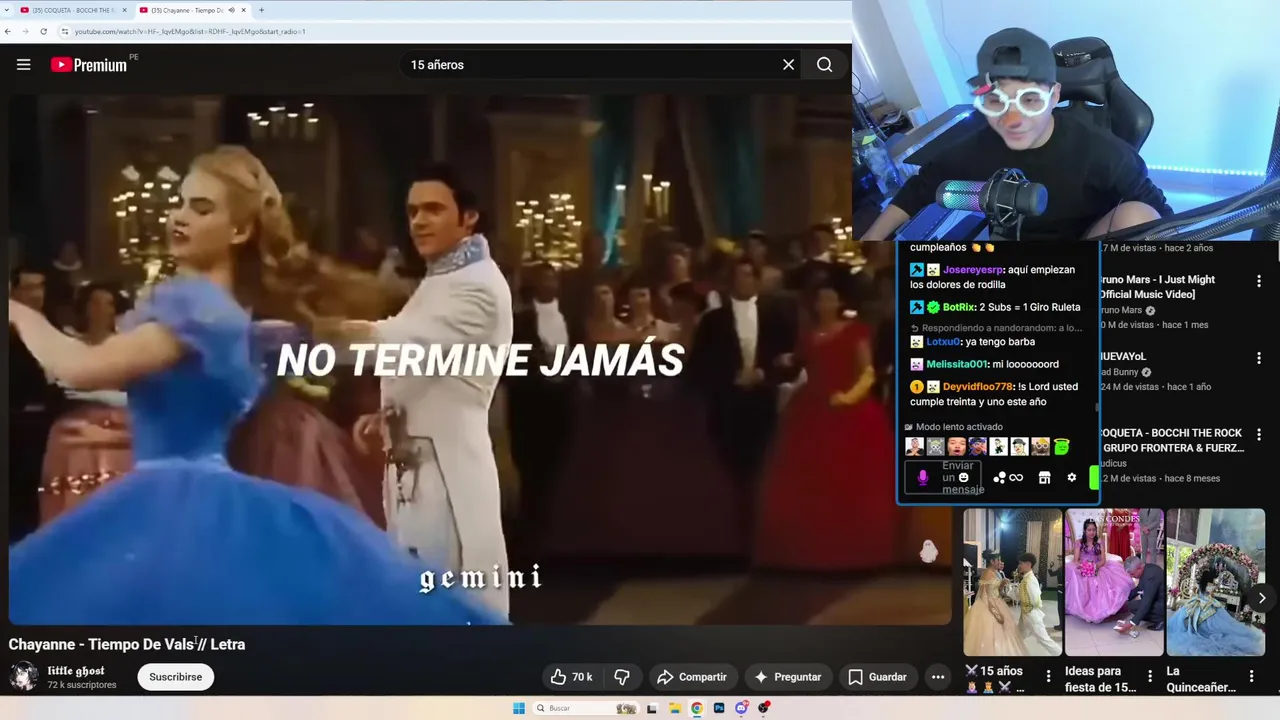Open 'La Quinceañer...' short thumbnail

(x=1216, y=582)
